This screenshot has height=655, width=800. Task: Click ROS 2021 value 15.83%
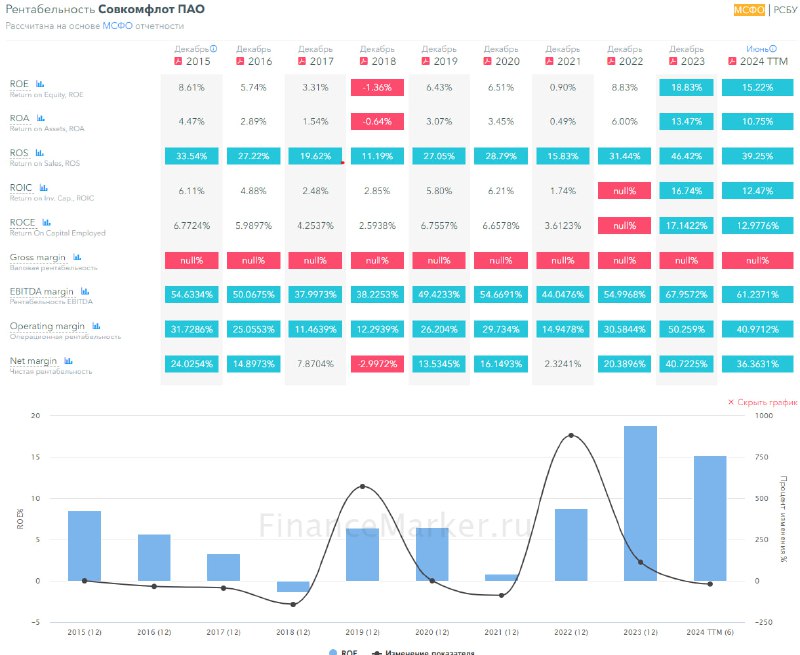563,156
